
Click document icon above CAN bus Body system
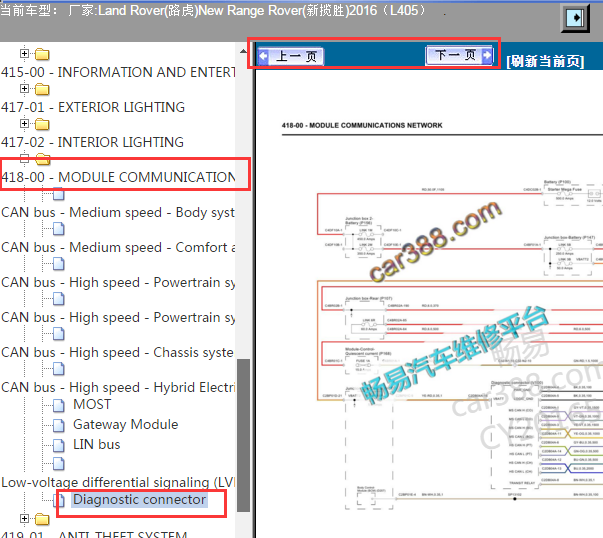click(59, 194)
